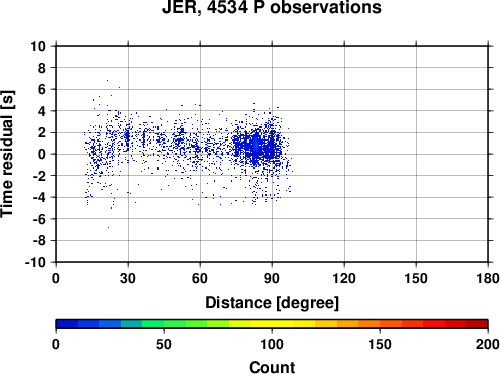Select the y-axis tick label '-10'

click(35, 263)
